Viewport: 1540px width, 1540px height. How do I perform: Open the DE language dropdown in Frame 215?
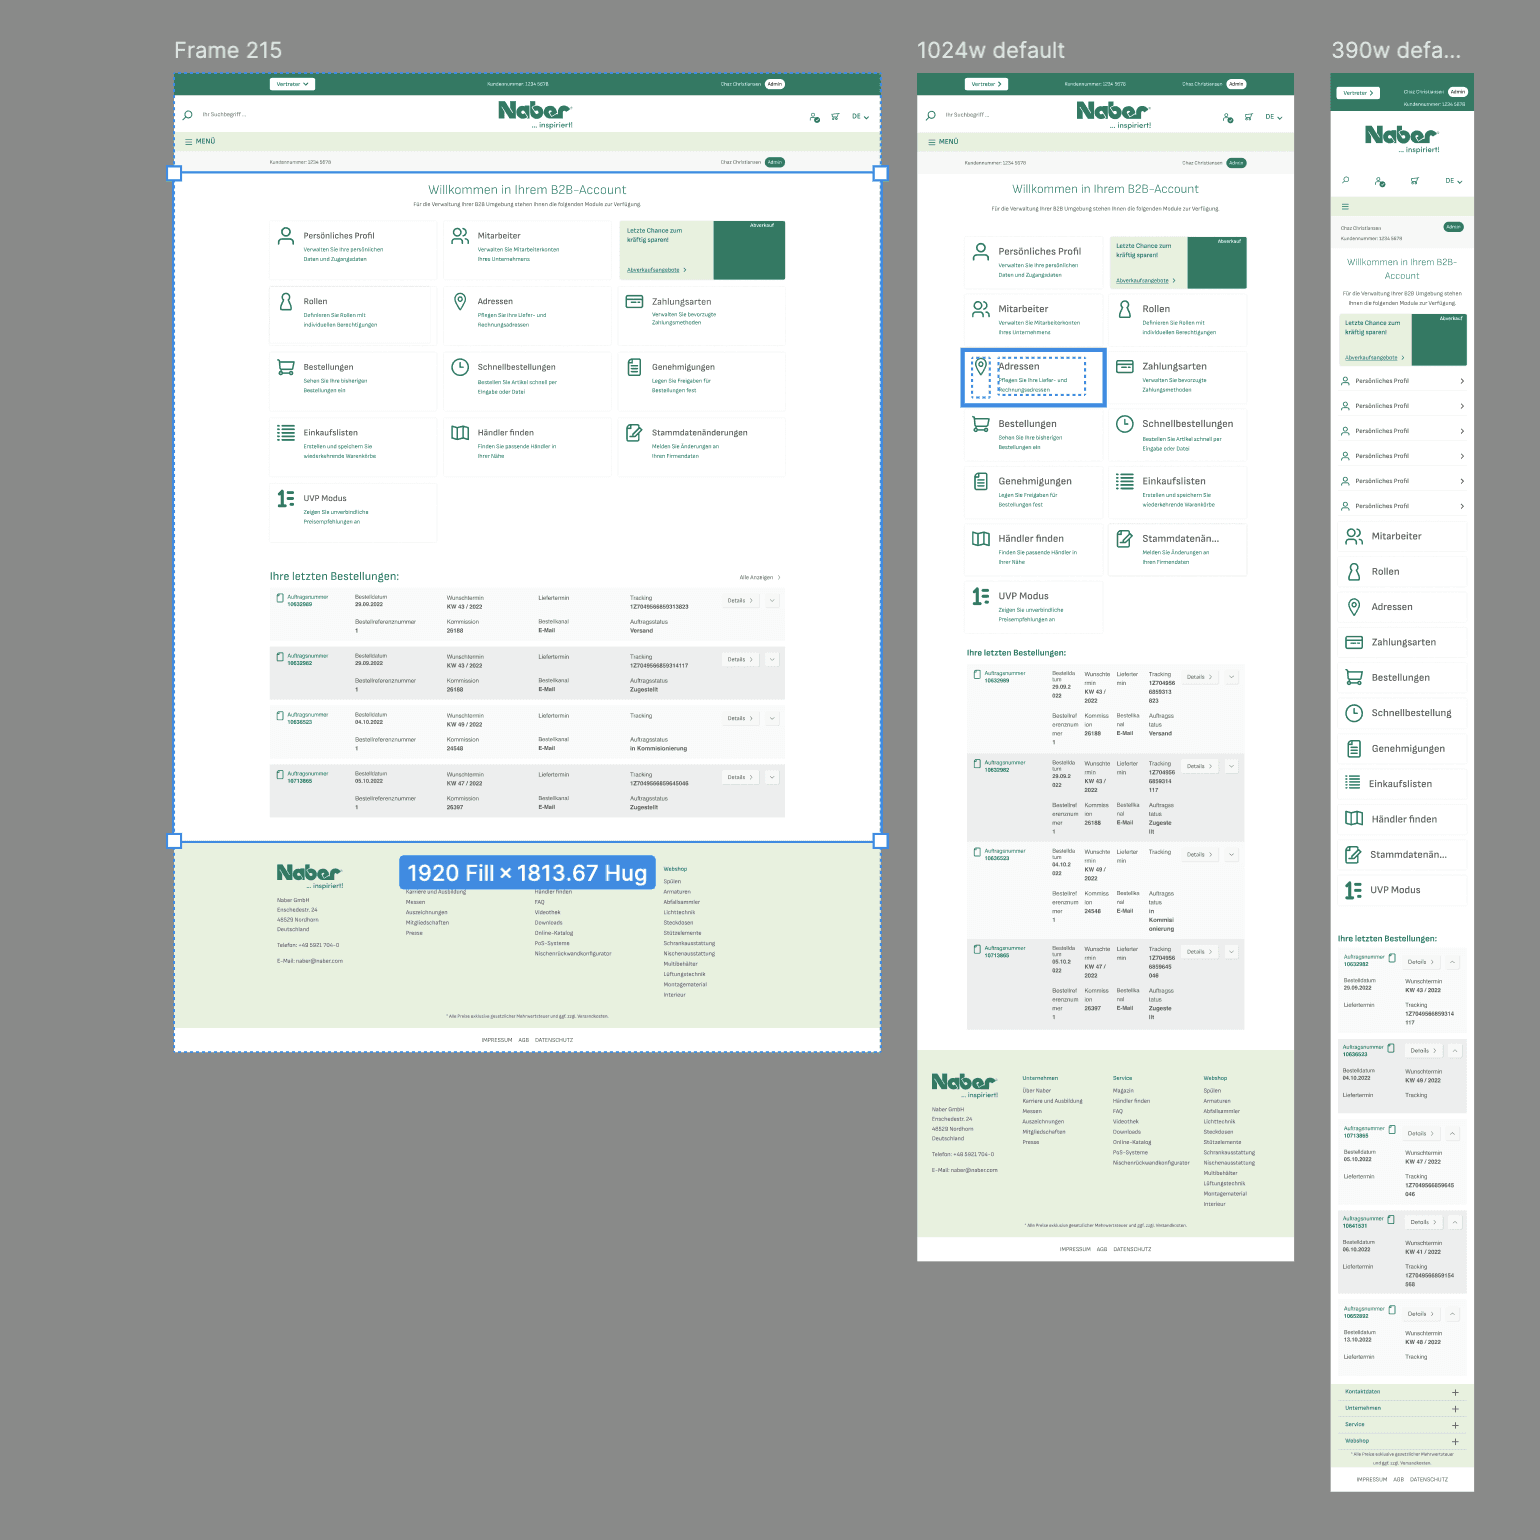coord(860,117)
